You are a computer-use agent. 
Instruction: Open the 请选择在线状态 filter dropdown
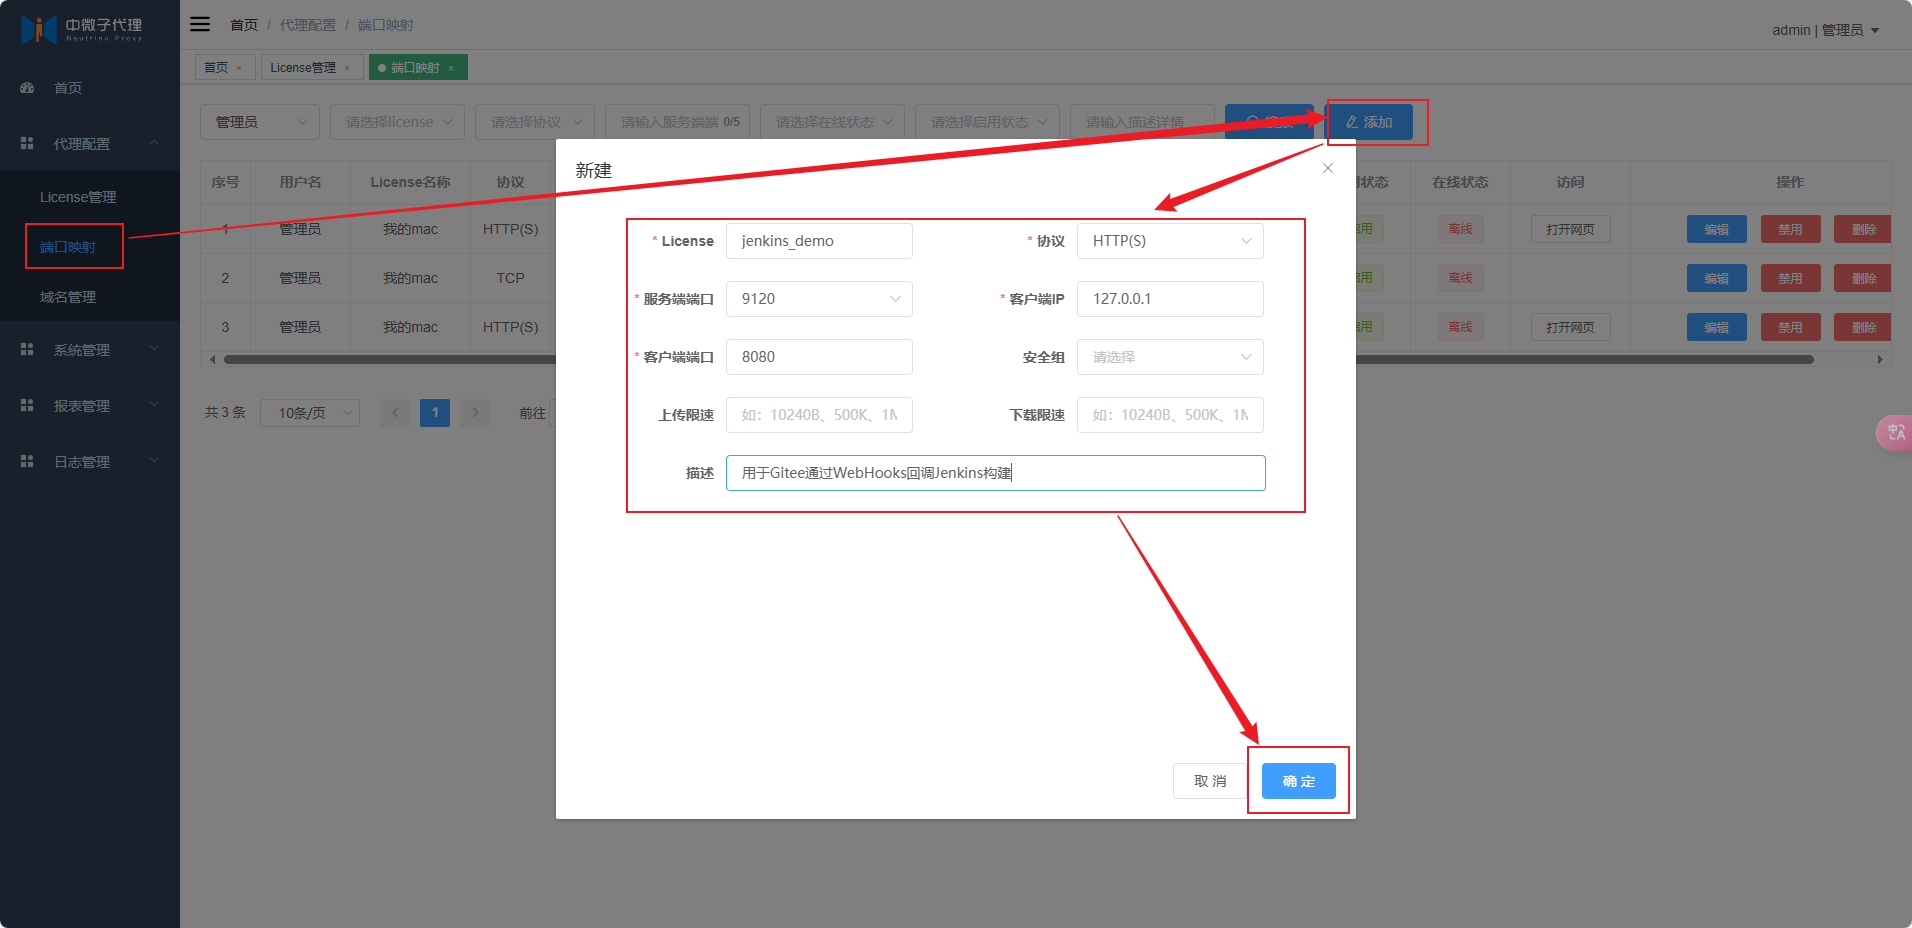832,122
